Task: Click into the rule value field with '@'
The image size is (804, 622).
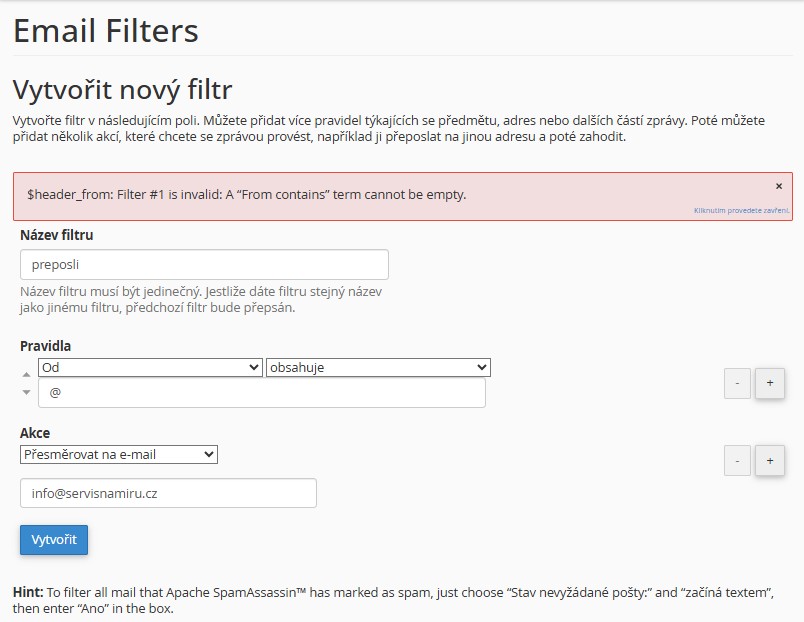Action: 261,393
